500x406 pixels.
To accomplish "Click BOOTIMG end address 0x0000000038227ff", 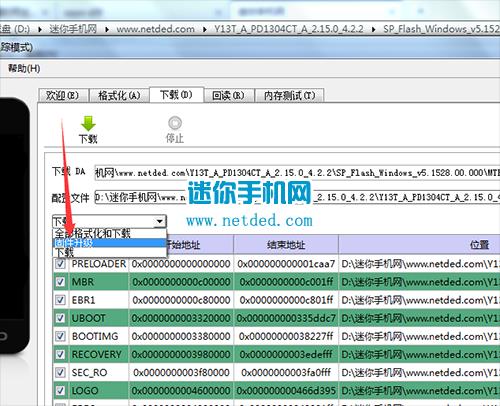I will (286, 336).
